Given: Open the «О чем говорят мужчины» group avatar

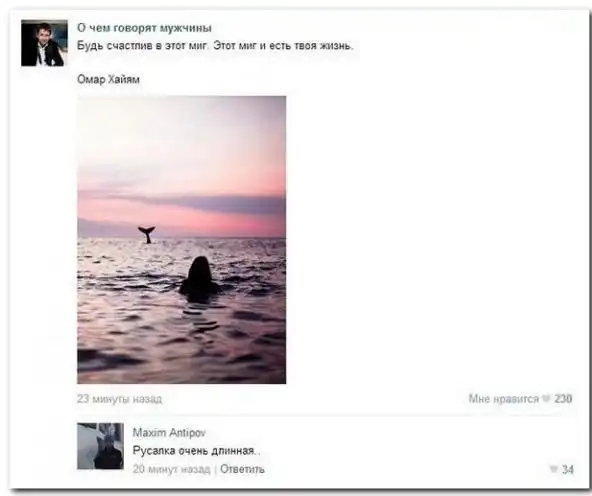Looking at the screenshot, I should [44, 43].
